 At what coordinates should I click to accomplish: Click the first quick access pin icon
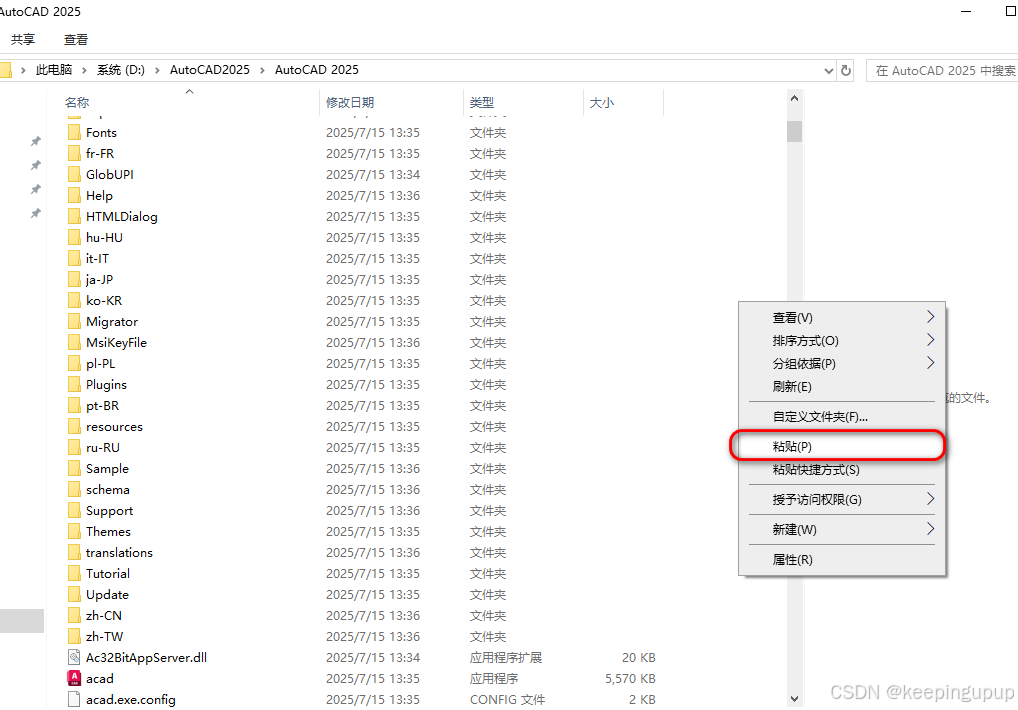click(x=36, y=141)
